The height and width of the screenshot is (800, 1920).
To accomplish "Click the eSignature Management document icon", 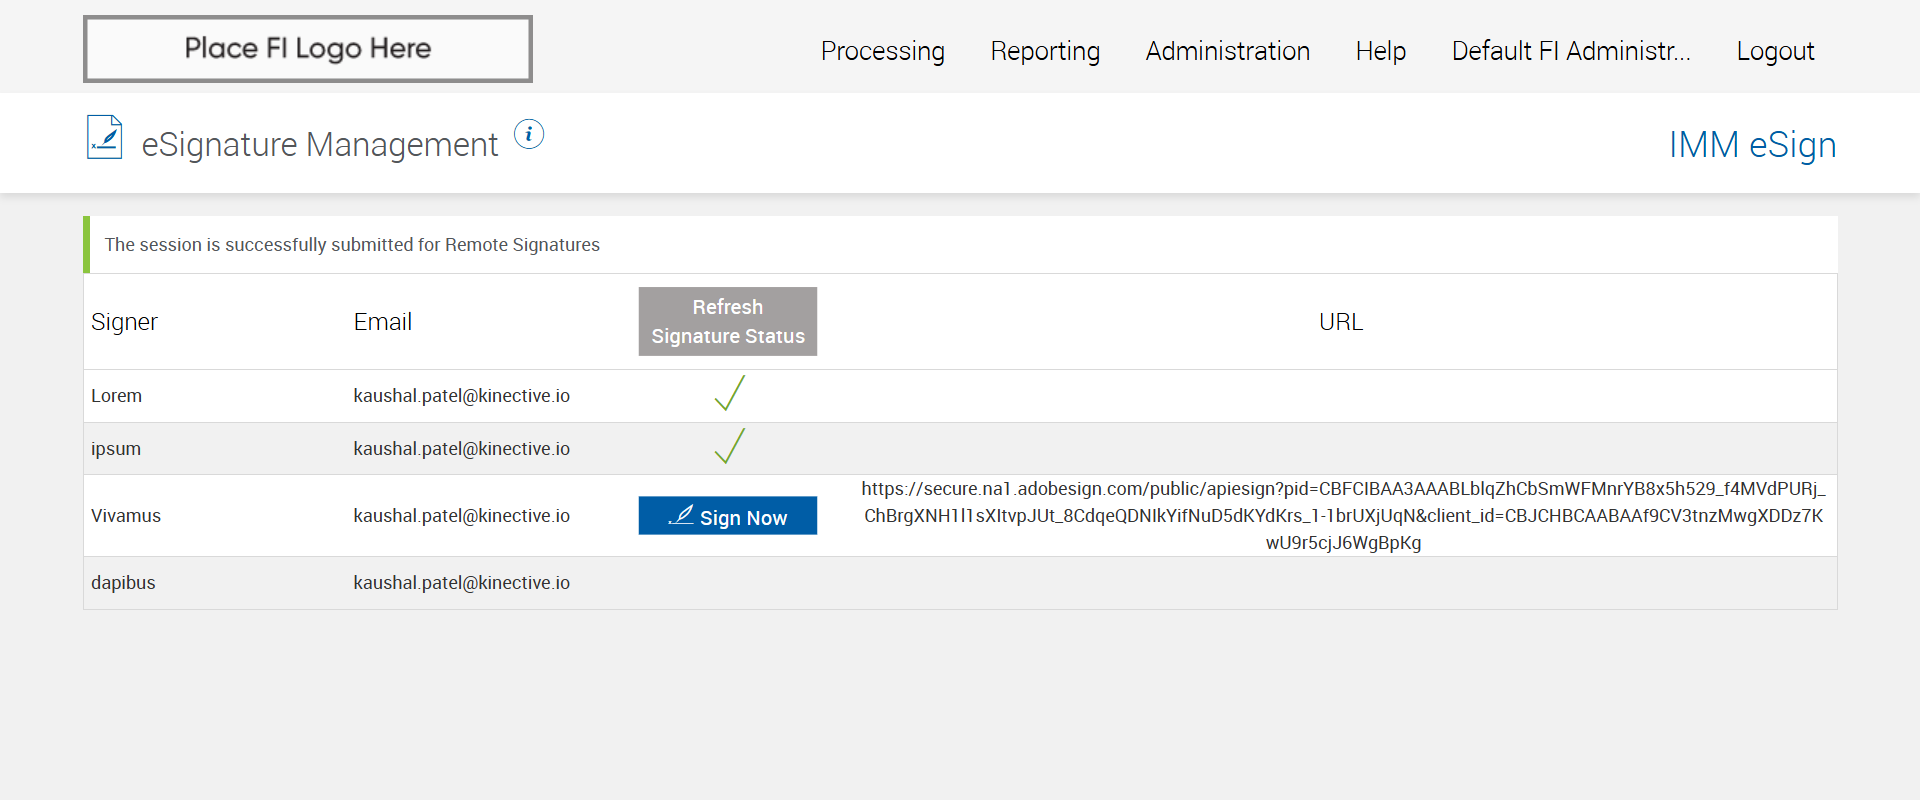I will (x=105, y=138).
